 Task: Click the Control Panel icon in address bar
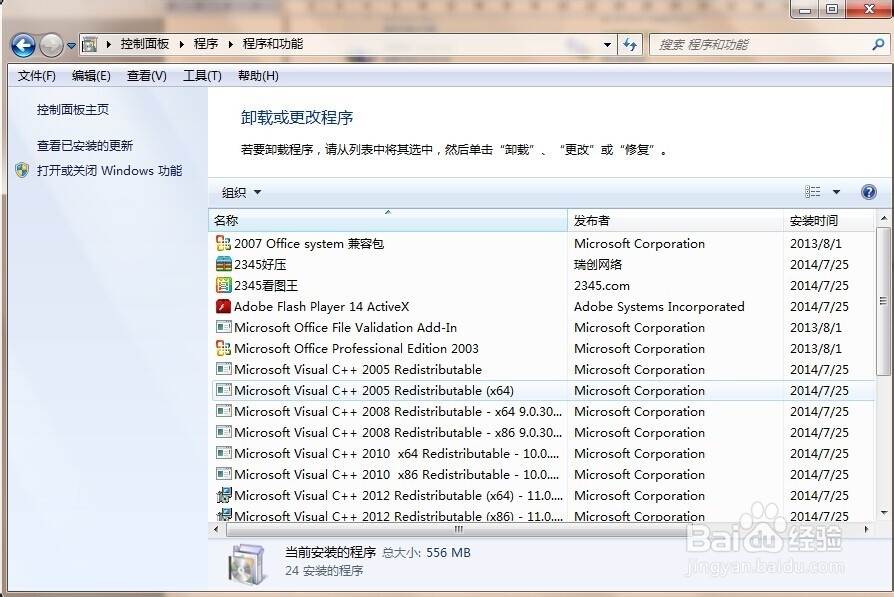pos(90,44)
